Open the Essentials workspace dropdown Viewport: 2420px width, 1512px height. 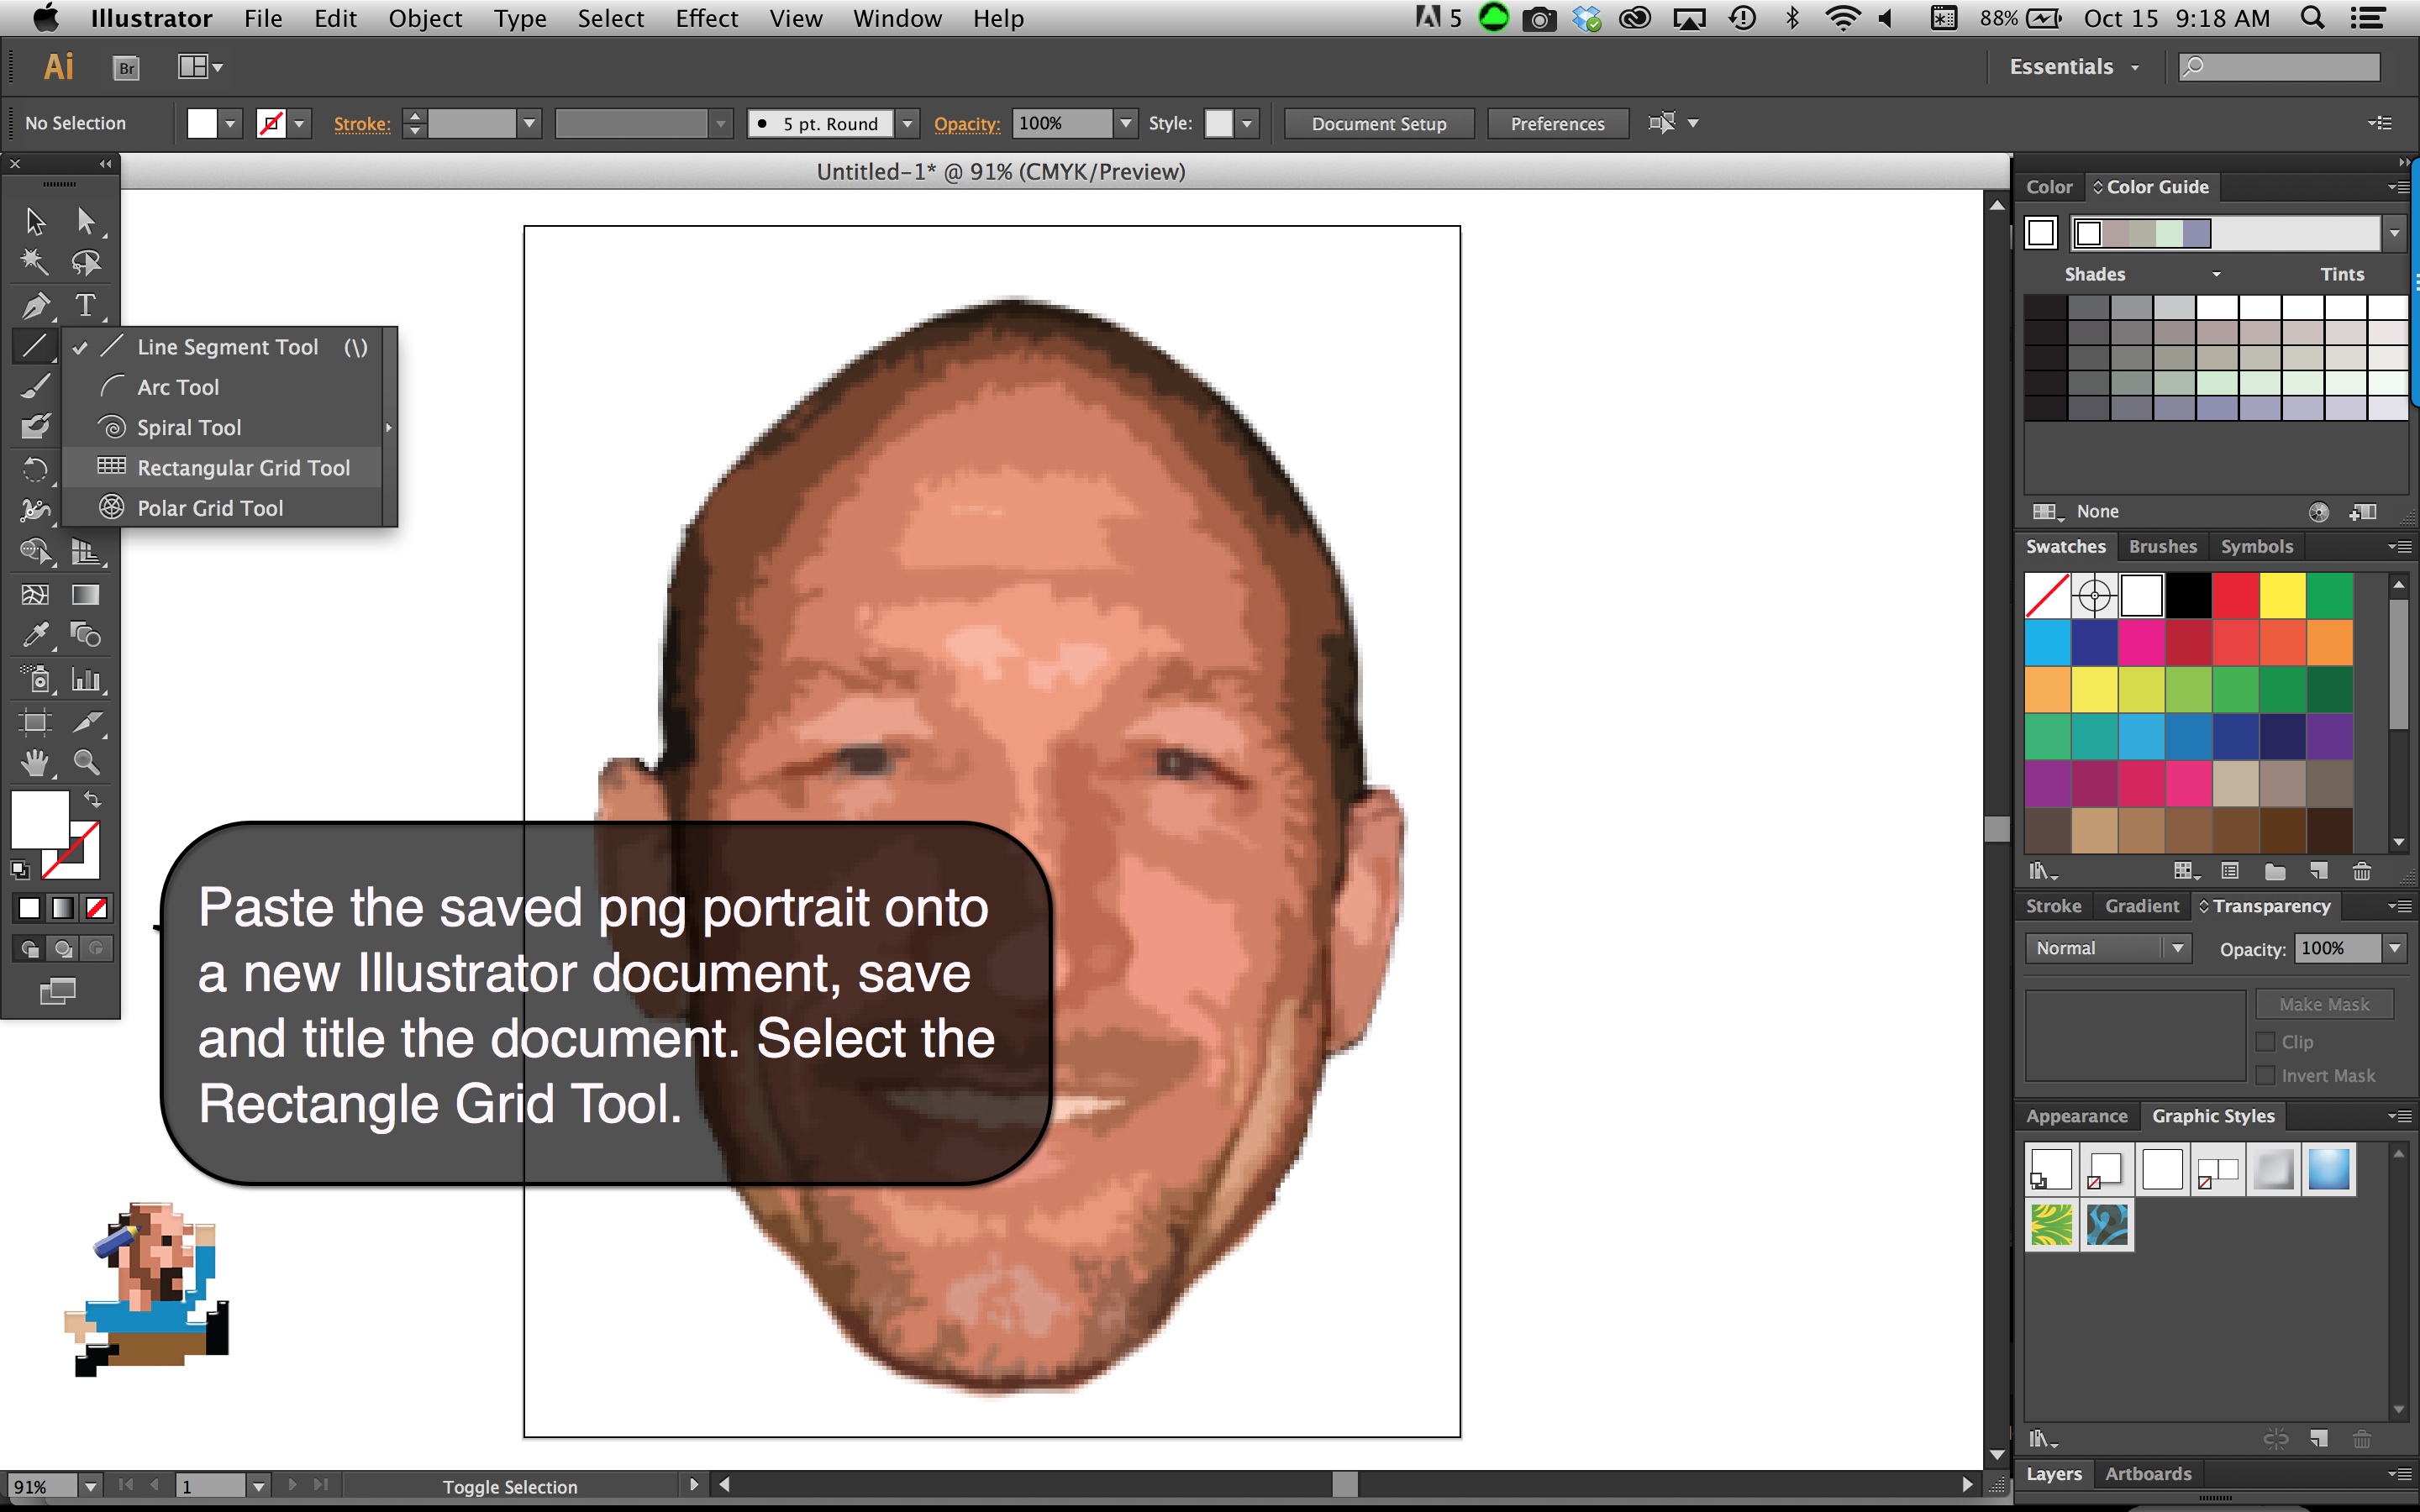point(2074,67)
